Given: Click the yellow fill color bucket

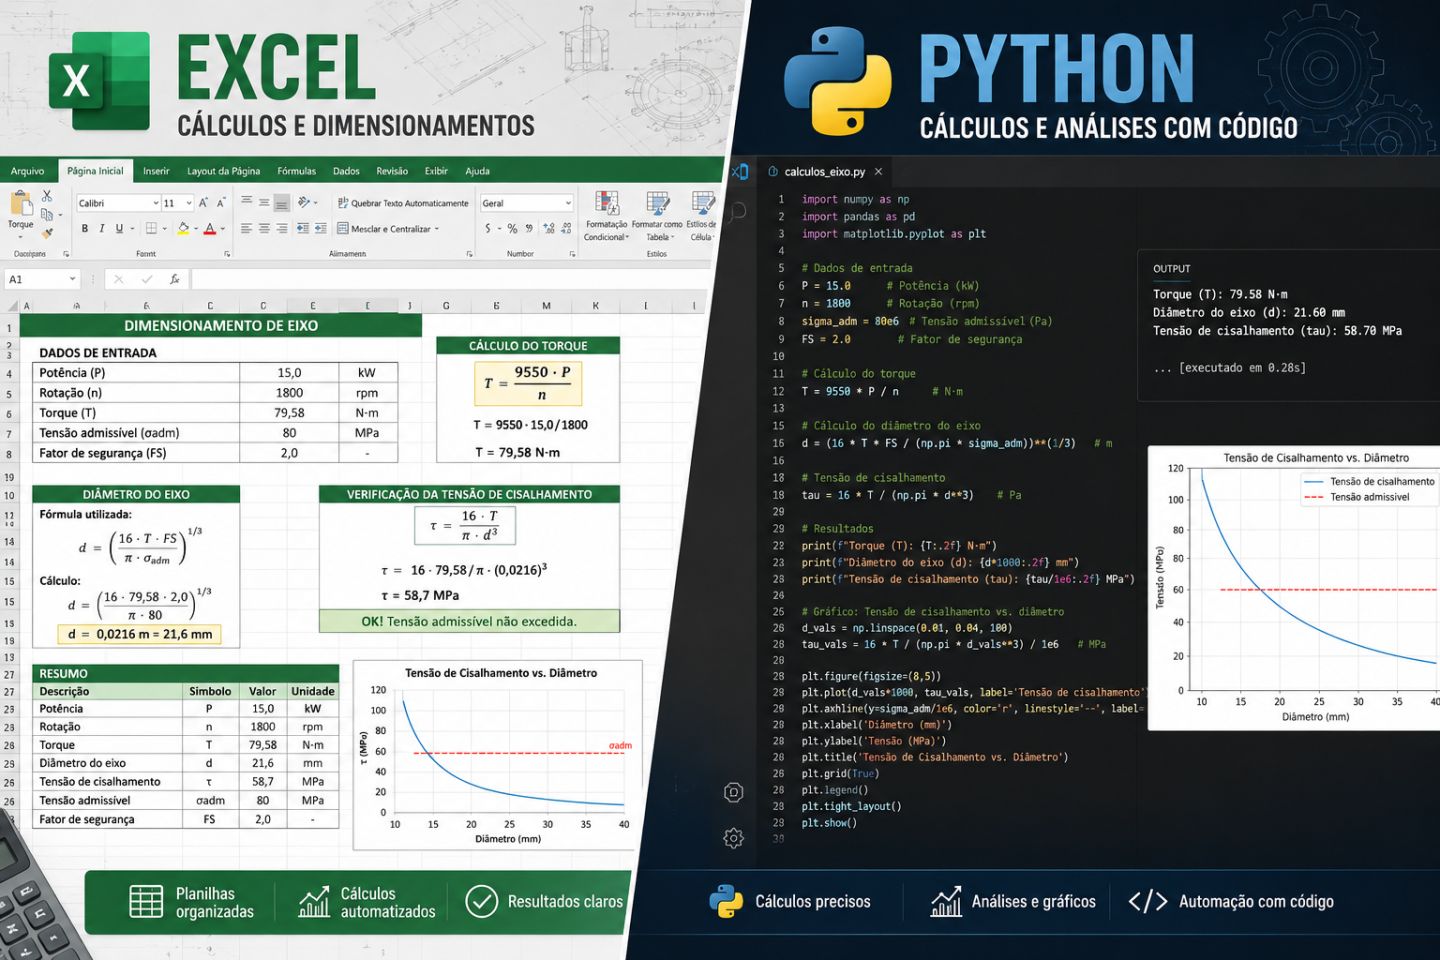Looking at the screenshot, I should pos(183,228).
